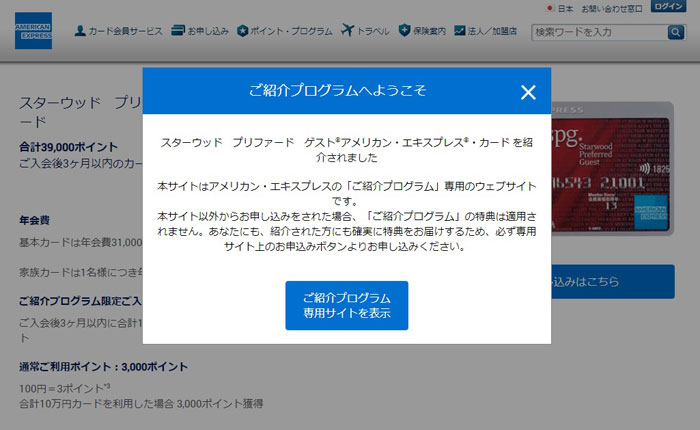Click the SPG card image thumbnail
Screen dimensions: 700x430
tap(612, 168)
